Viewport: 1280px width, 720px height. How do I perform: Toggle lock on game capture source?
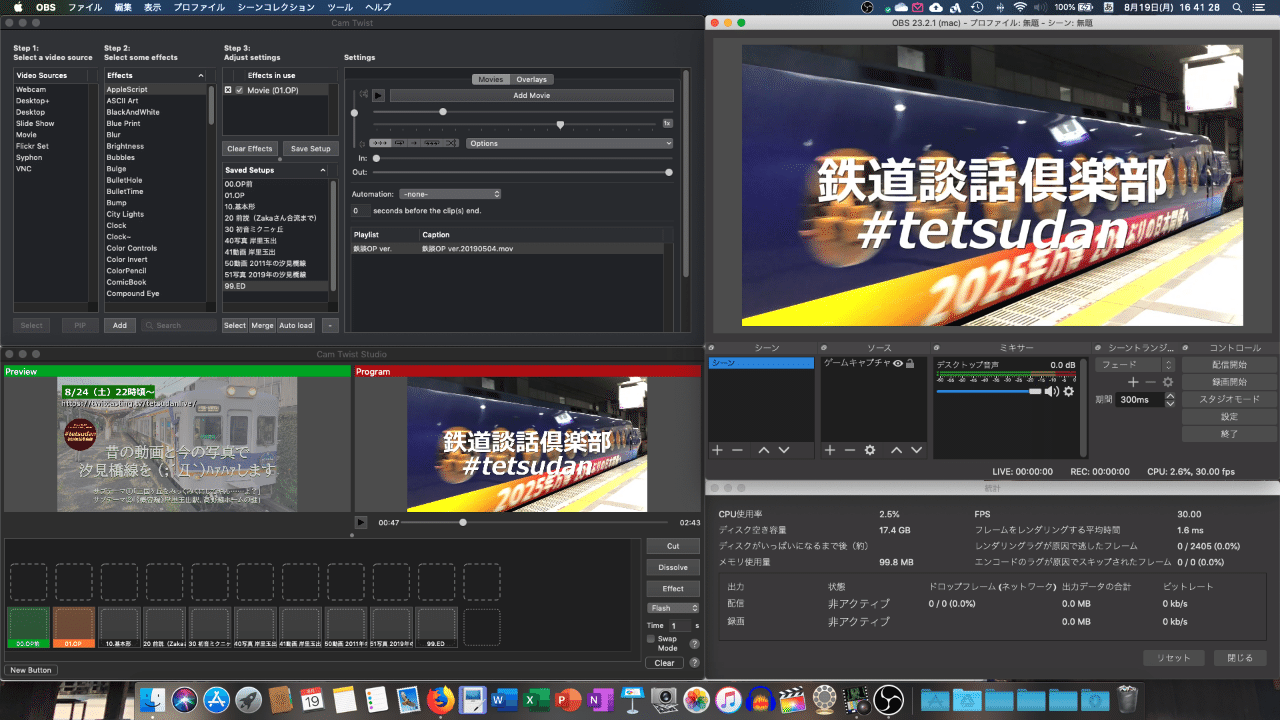tap(910, 364)
